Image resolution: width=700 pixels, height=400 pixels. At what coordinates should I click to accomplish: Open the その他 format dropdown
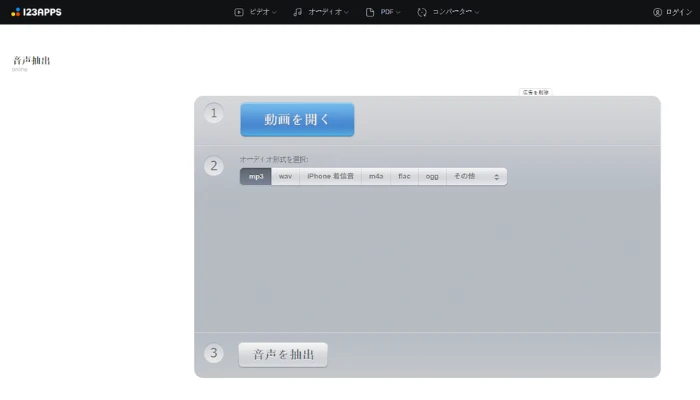coord(476,176)
